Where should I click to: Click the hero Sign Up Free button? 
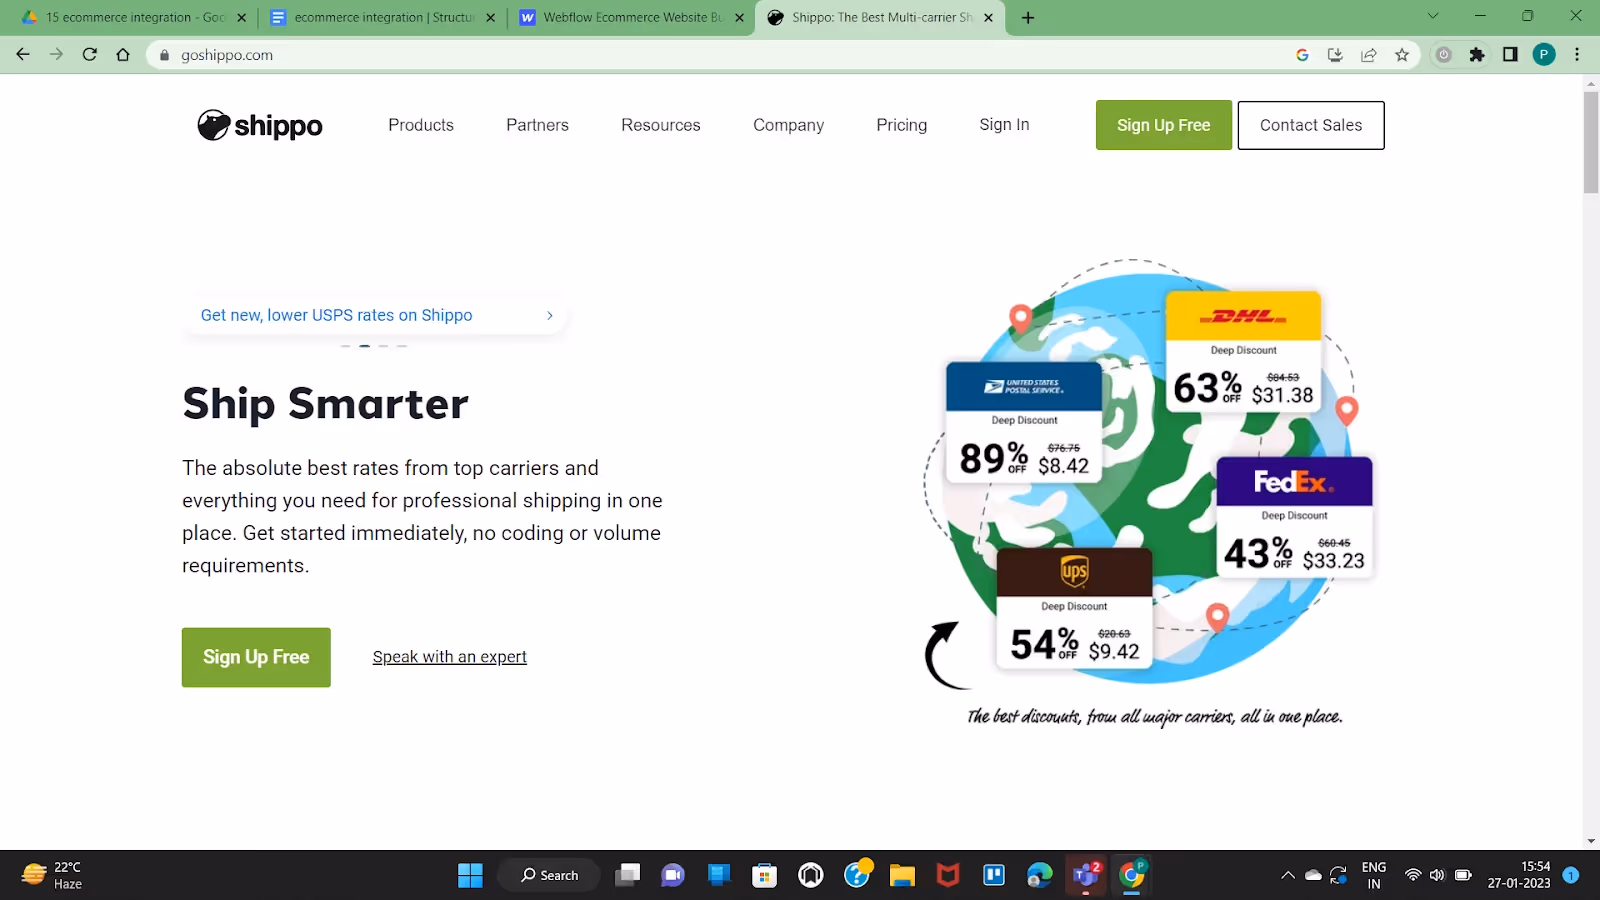coord(256,657)
